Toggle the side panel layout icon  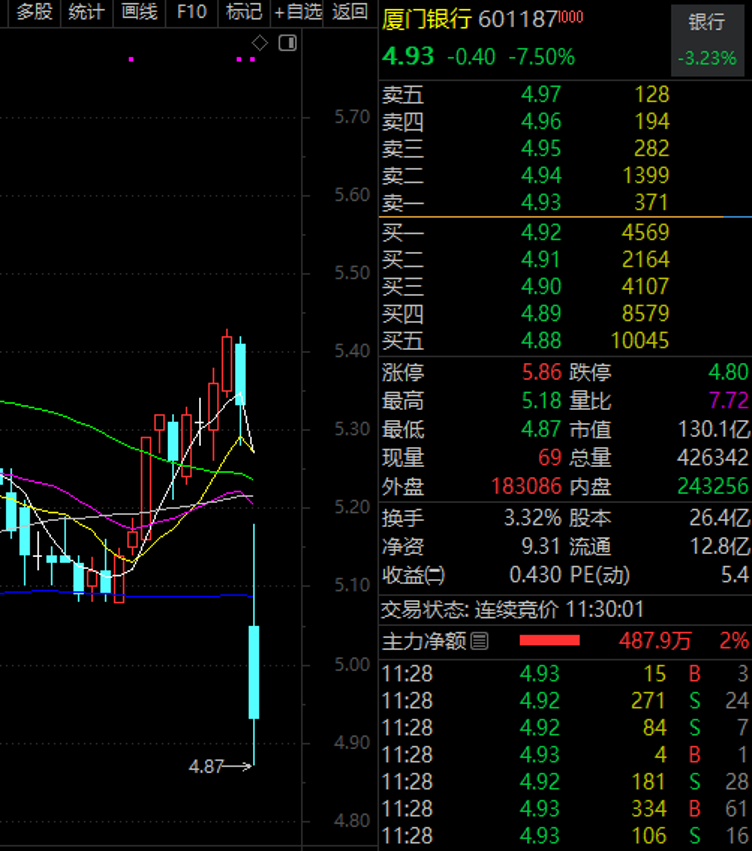[287, 43]
